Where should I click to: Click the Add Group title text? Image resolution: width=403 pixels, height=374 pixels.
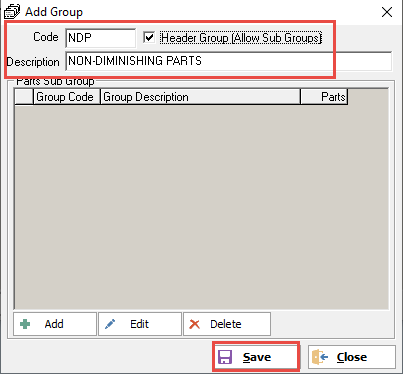coord(54,12)
